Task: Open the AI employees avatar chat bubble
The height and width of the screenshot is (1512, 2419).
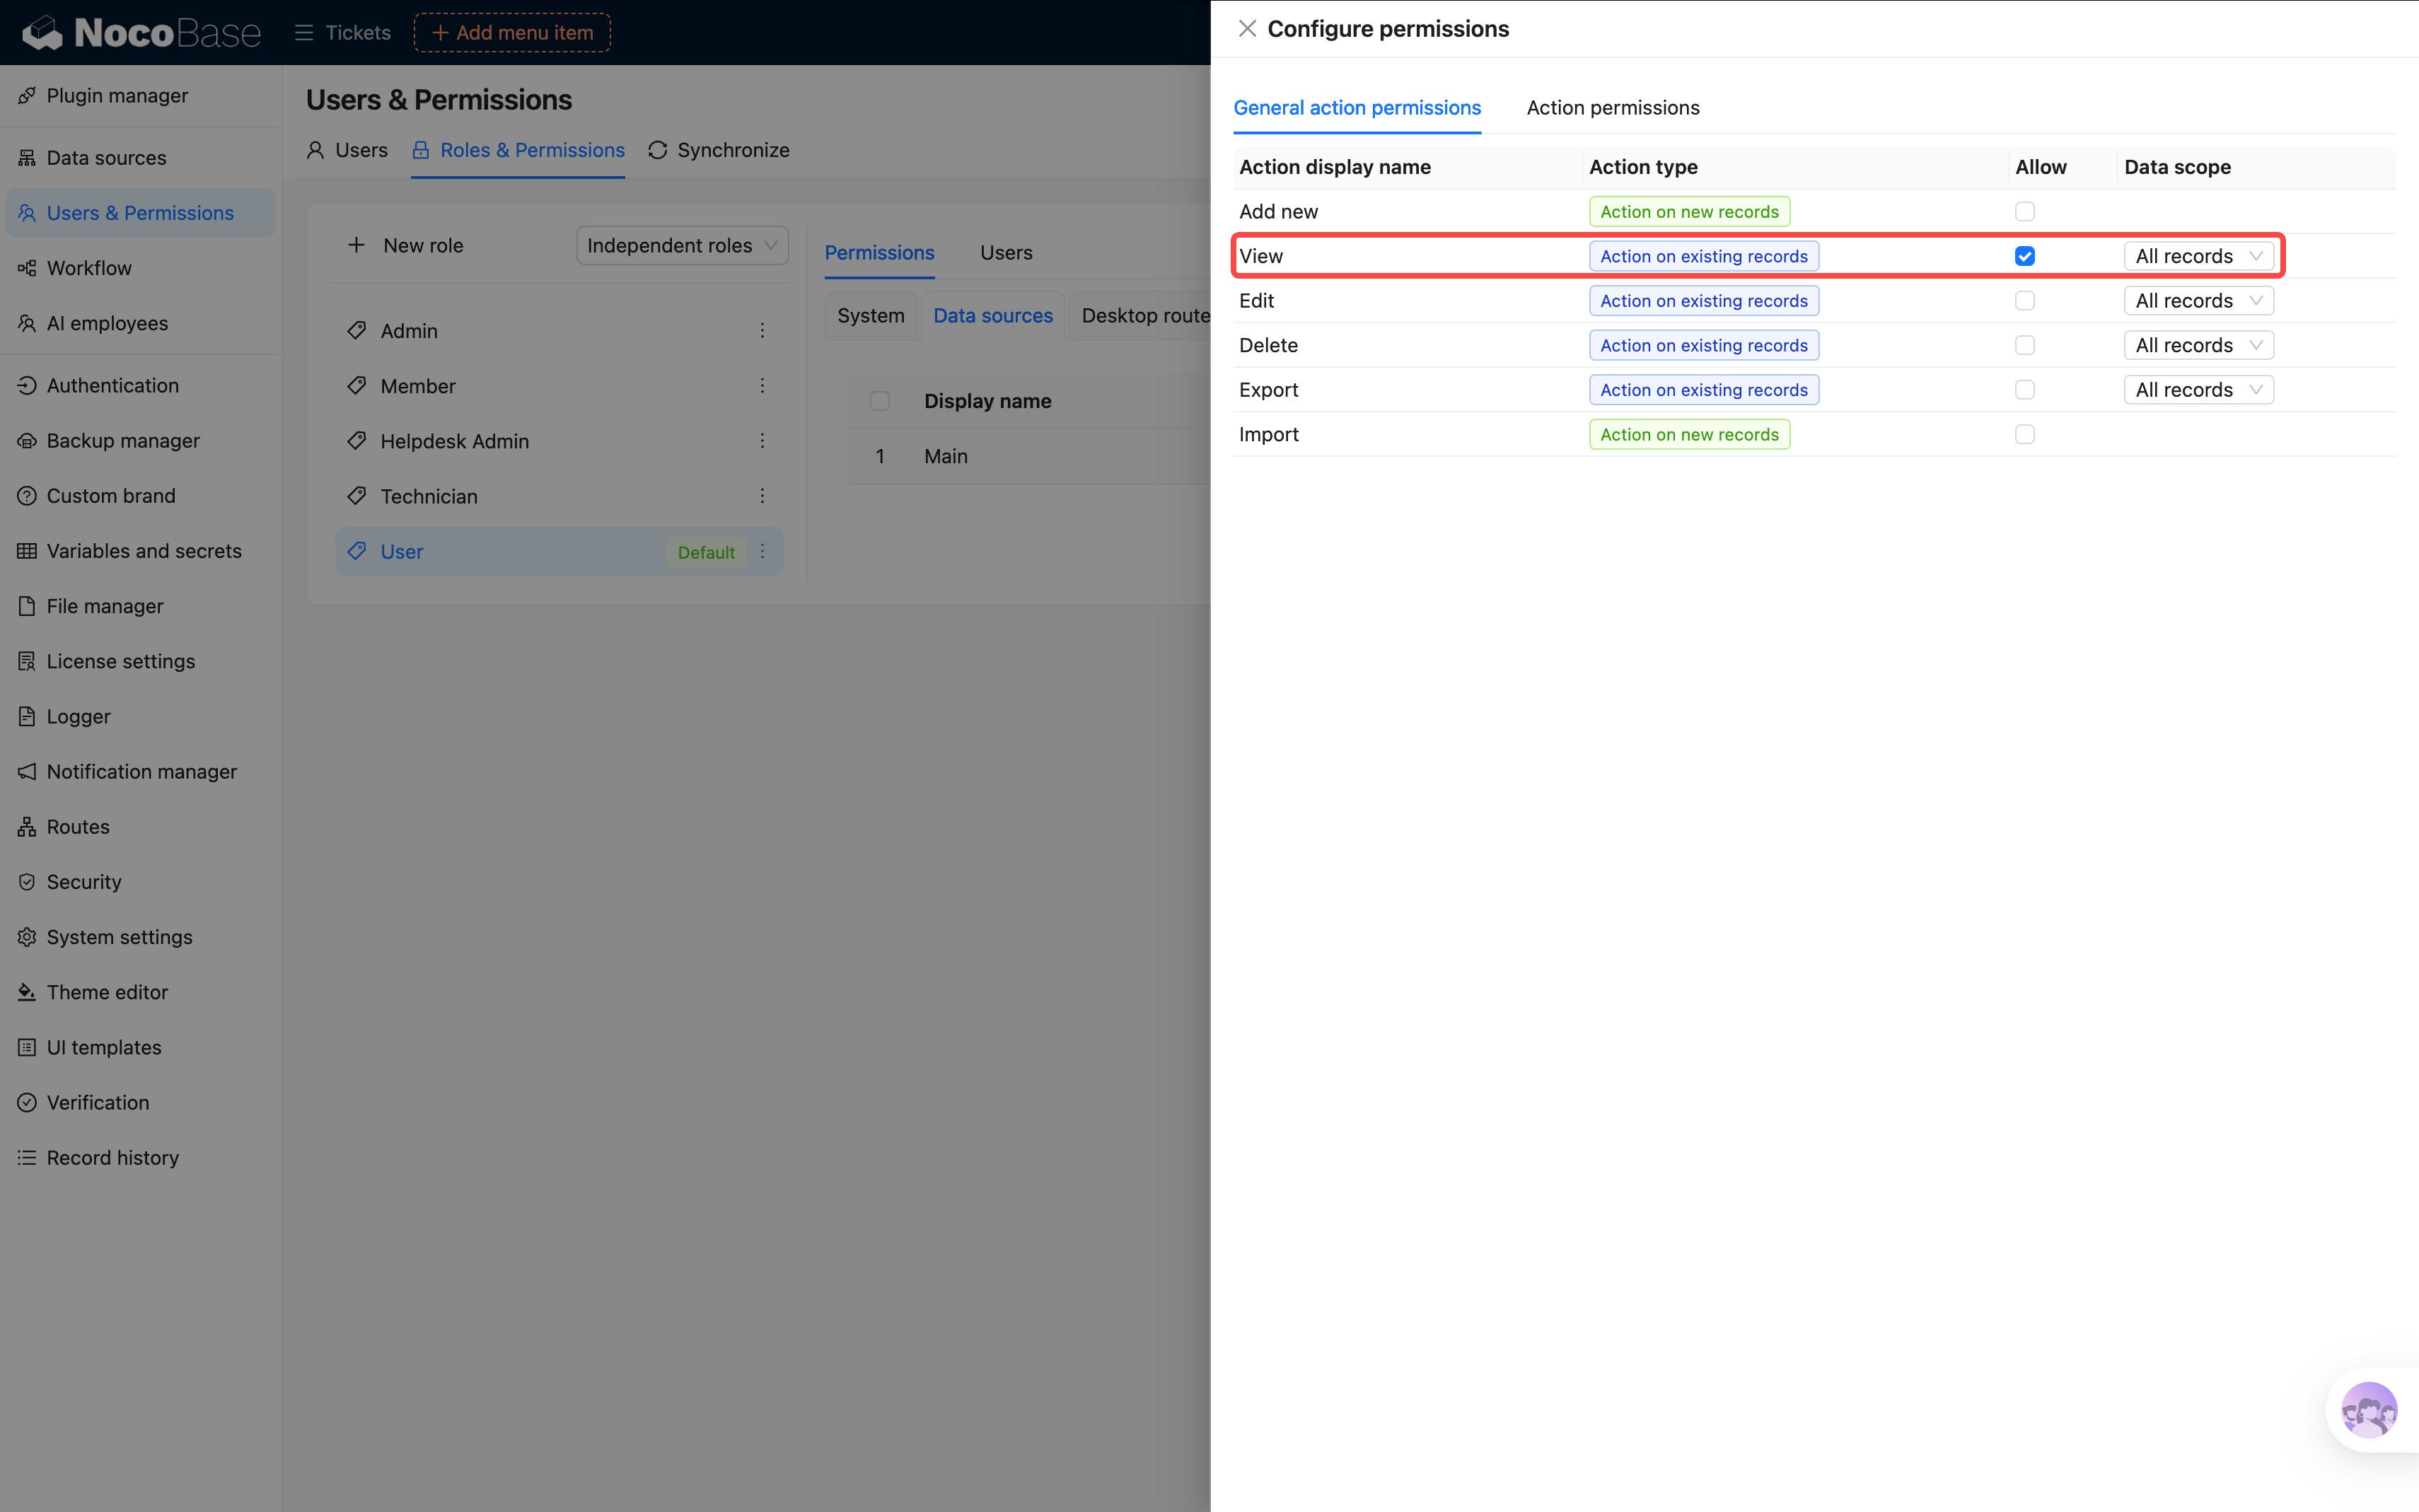Action: [2368, 1410]
